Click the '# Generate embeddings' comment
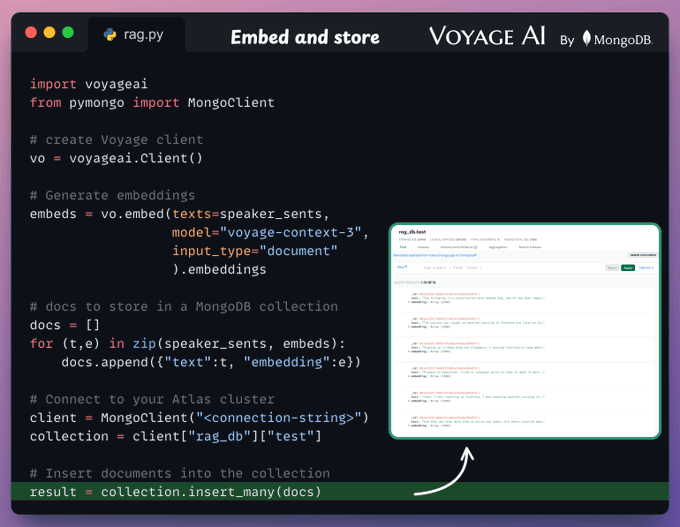The image size is (680, 527). [x=112, y=195]
